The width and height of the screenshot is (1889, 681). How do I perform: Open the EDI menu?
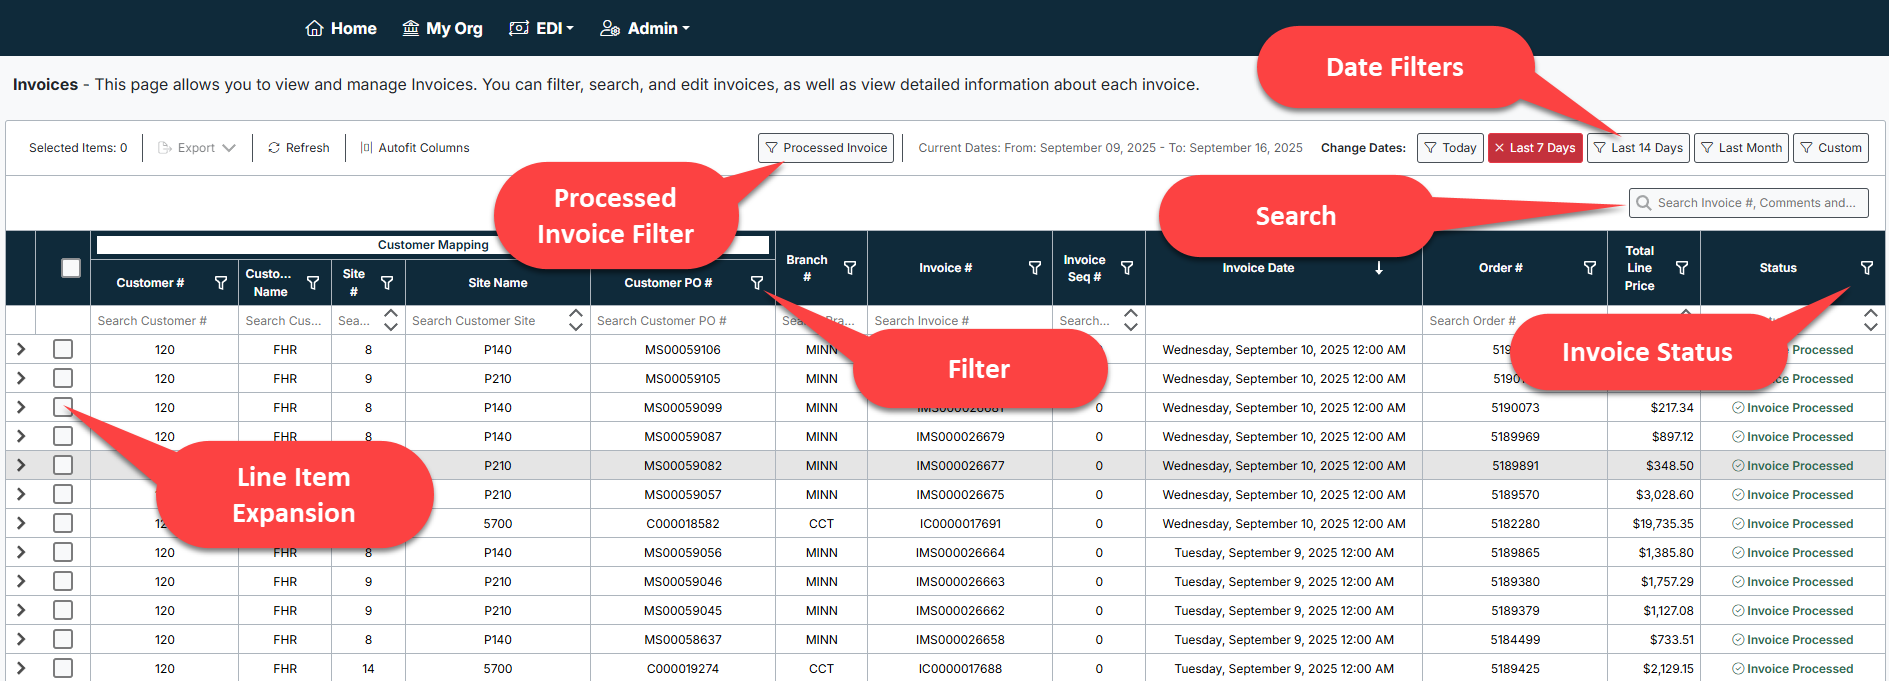[x=542, y=28]
